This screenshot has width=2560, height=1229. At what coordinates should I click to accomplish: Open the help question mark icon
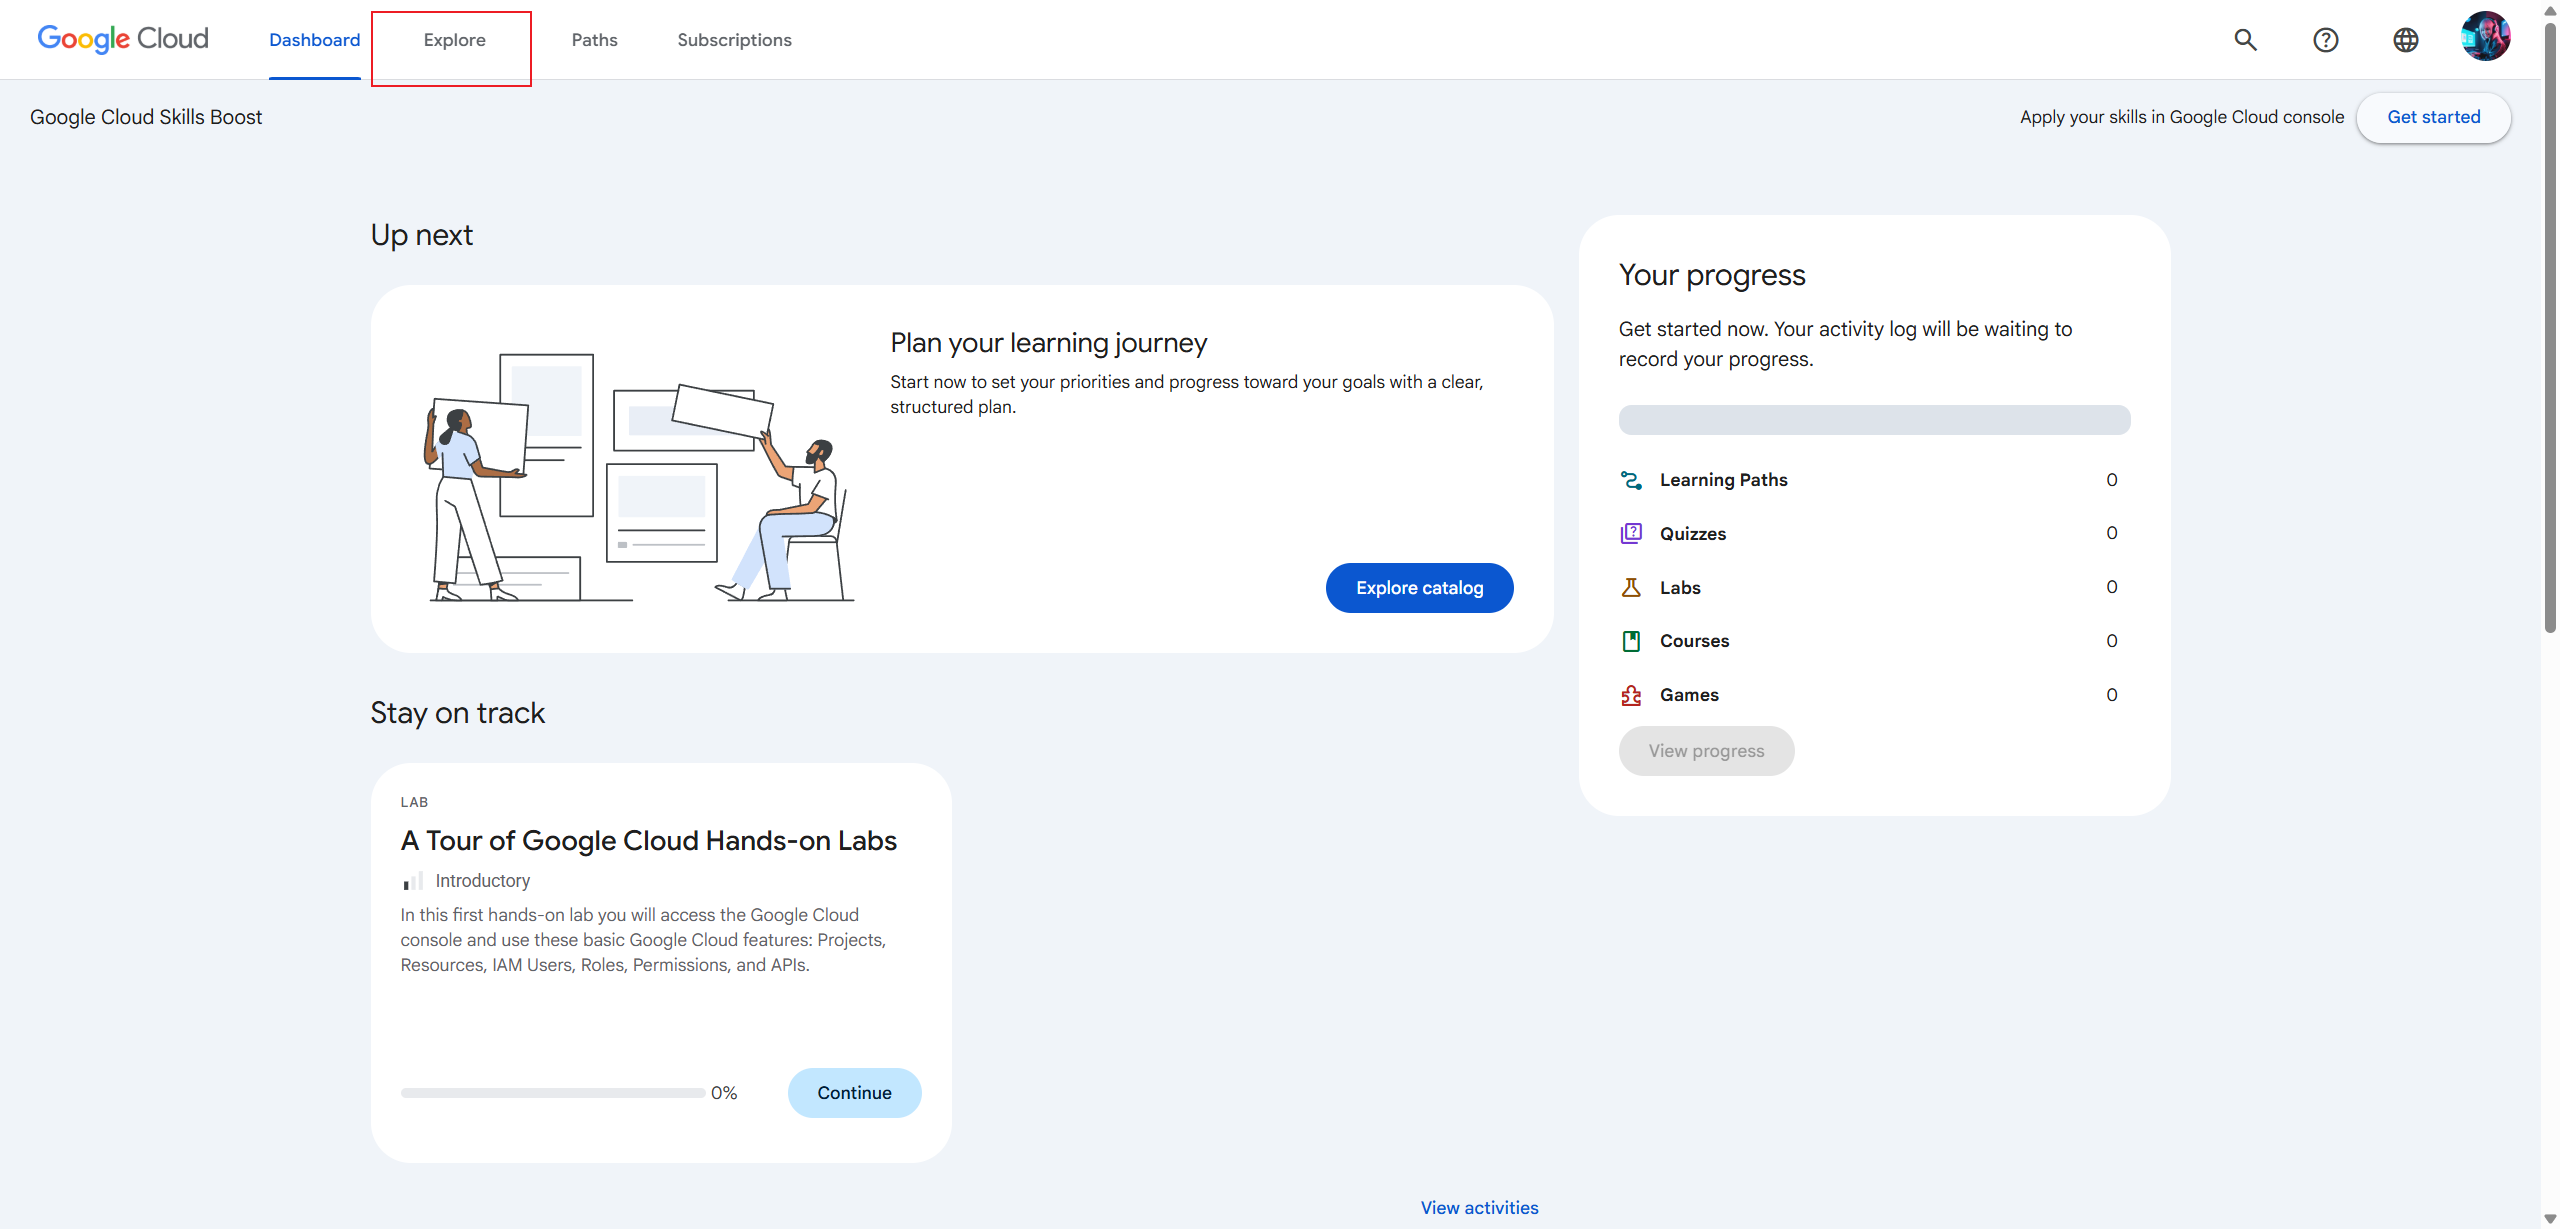click(x=2326, y=40)
